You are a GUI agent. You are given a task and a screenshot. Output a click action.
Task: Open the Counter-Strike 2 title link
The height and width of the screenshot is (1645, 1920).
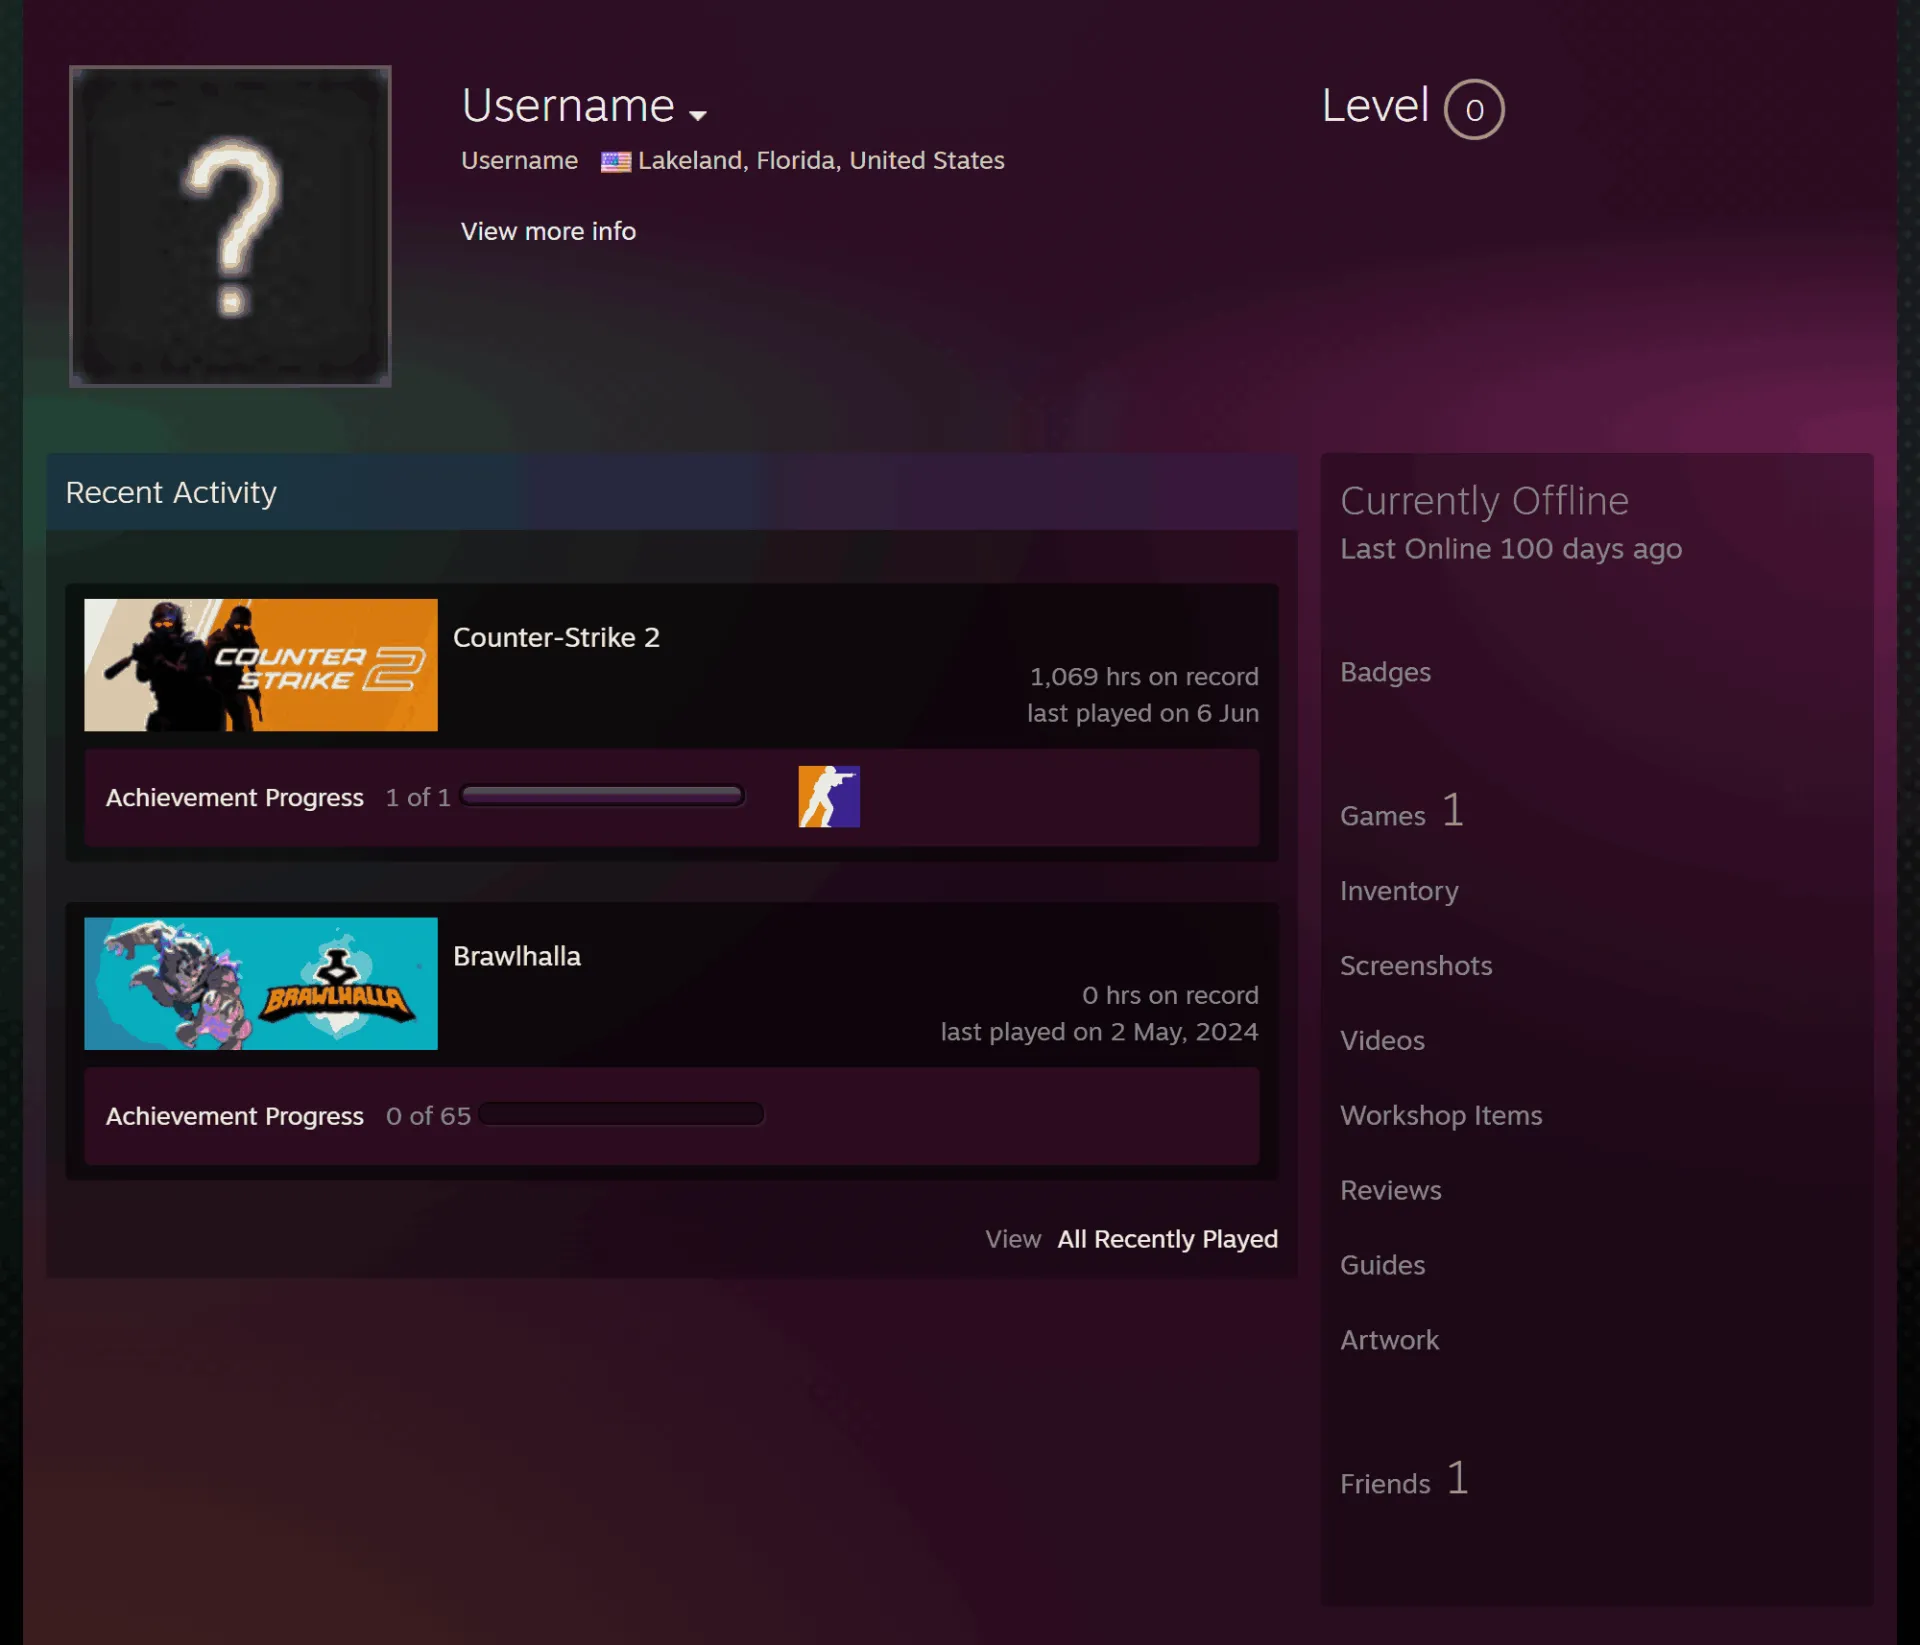pyautogui.click(x=556, y=637)
